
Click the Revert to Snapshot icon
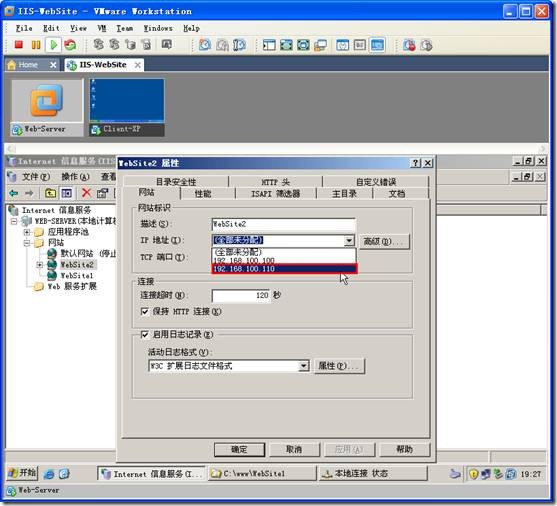click(222, 45)
